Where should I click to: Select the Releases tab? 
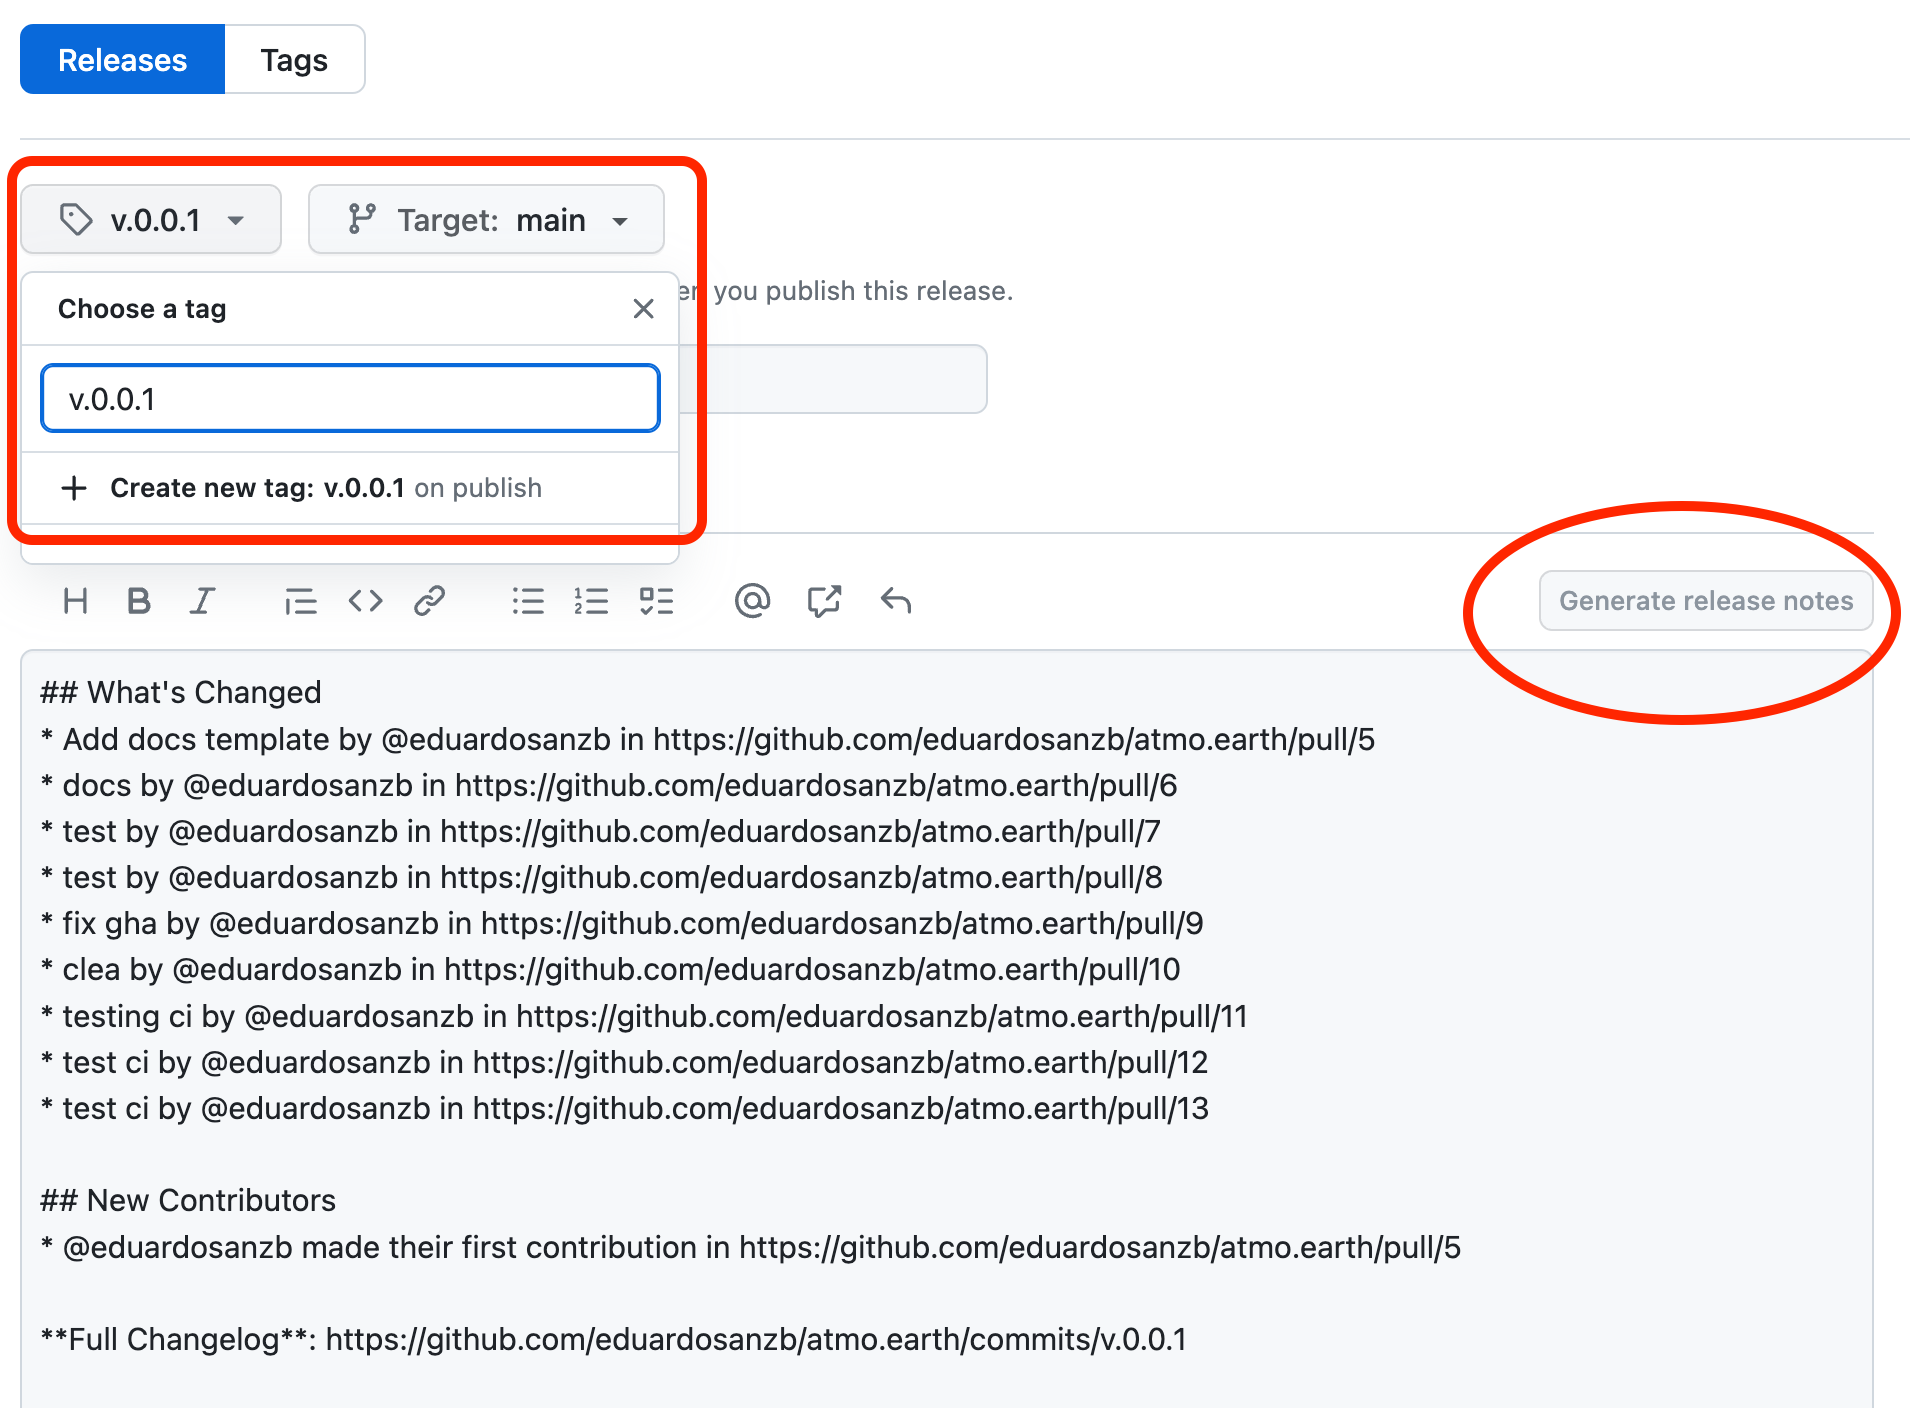click(123, 60)
